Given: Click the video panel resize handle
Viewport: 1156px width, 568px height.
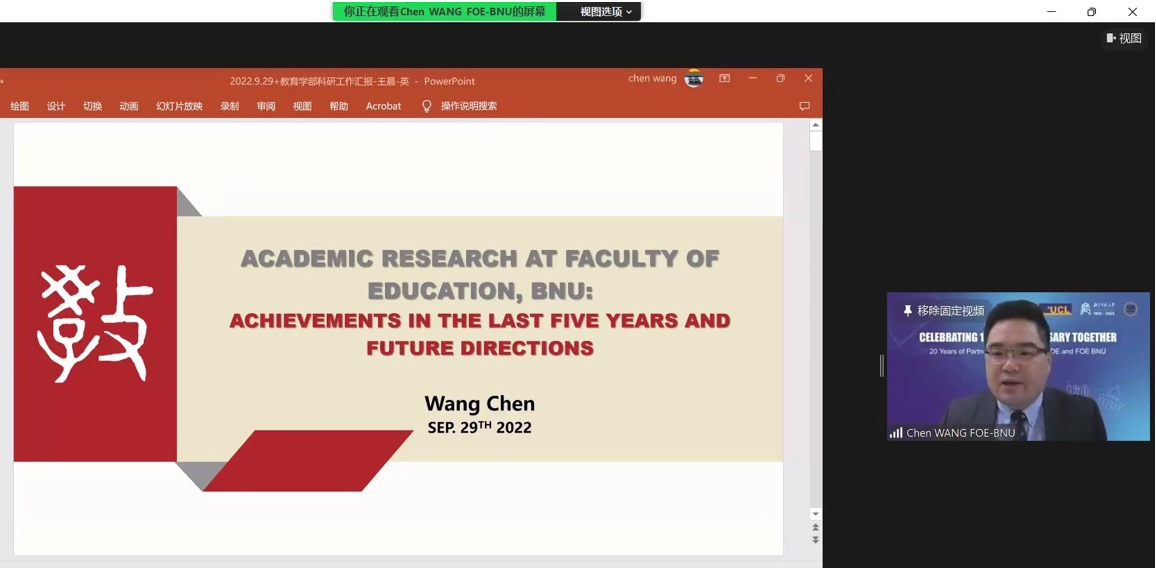Looking at the screenshot, I should [x=881, y=366].
